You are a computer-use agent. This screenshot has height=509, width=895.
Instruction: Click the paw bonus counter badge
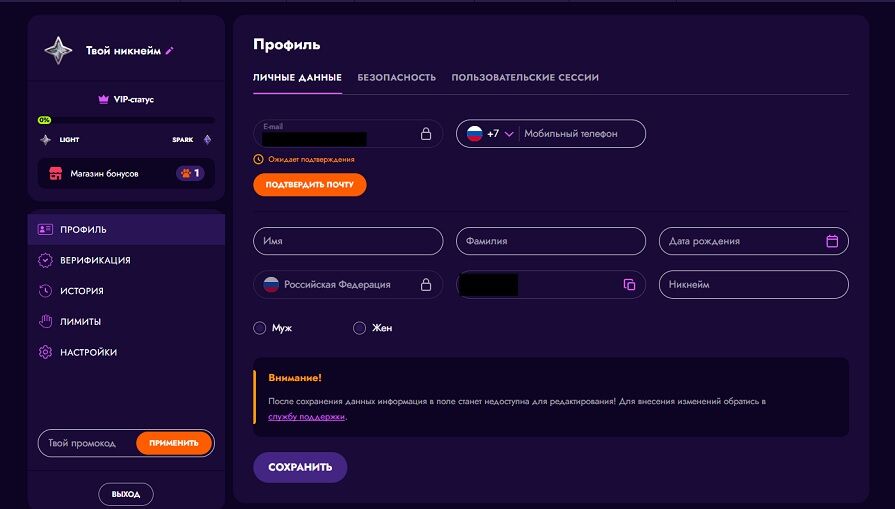pos(190,173)
